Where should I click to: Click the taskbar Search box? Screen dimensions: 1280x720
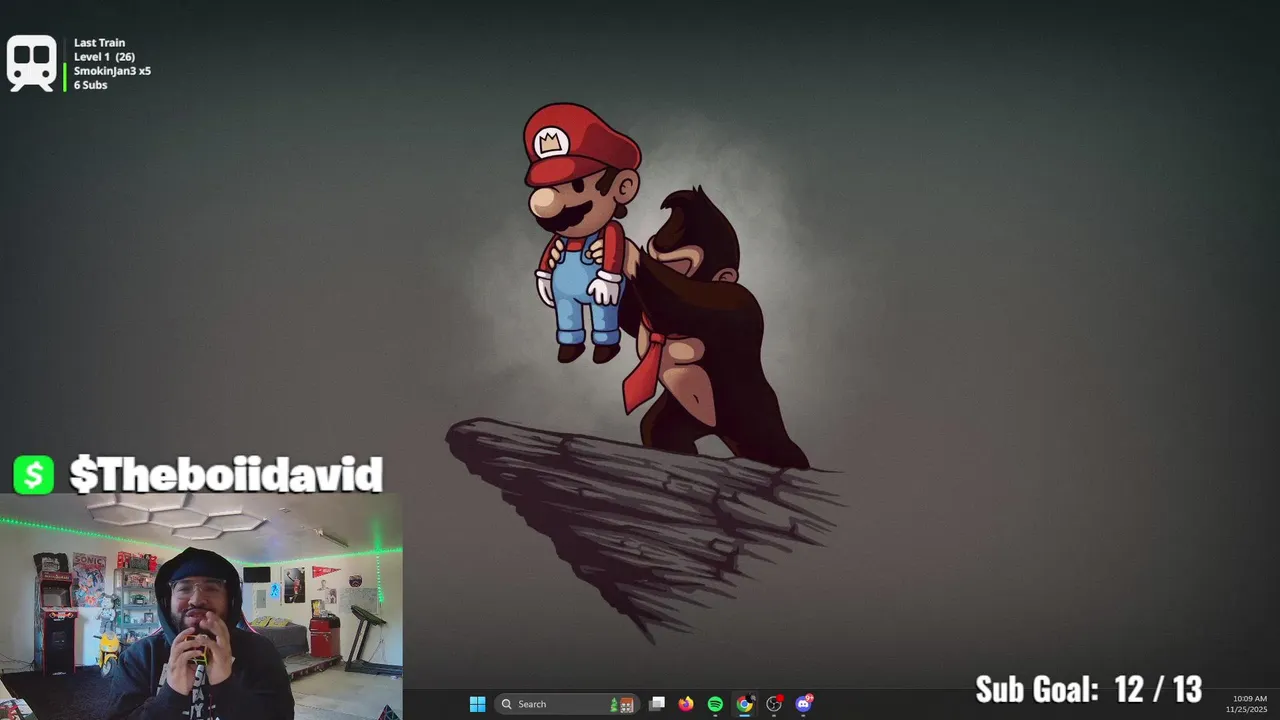point(566,704)
